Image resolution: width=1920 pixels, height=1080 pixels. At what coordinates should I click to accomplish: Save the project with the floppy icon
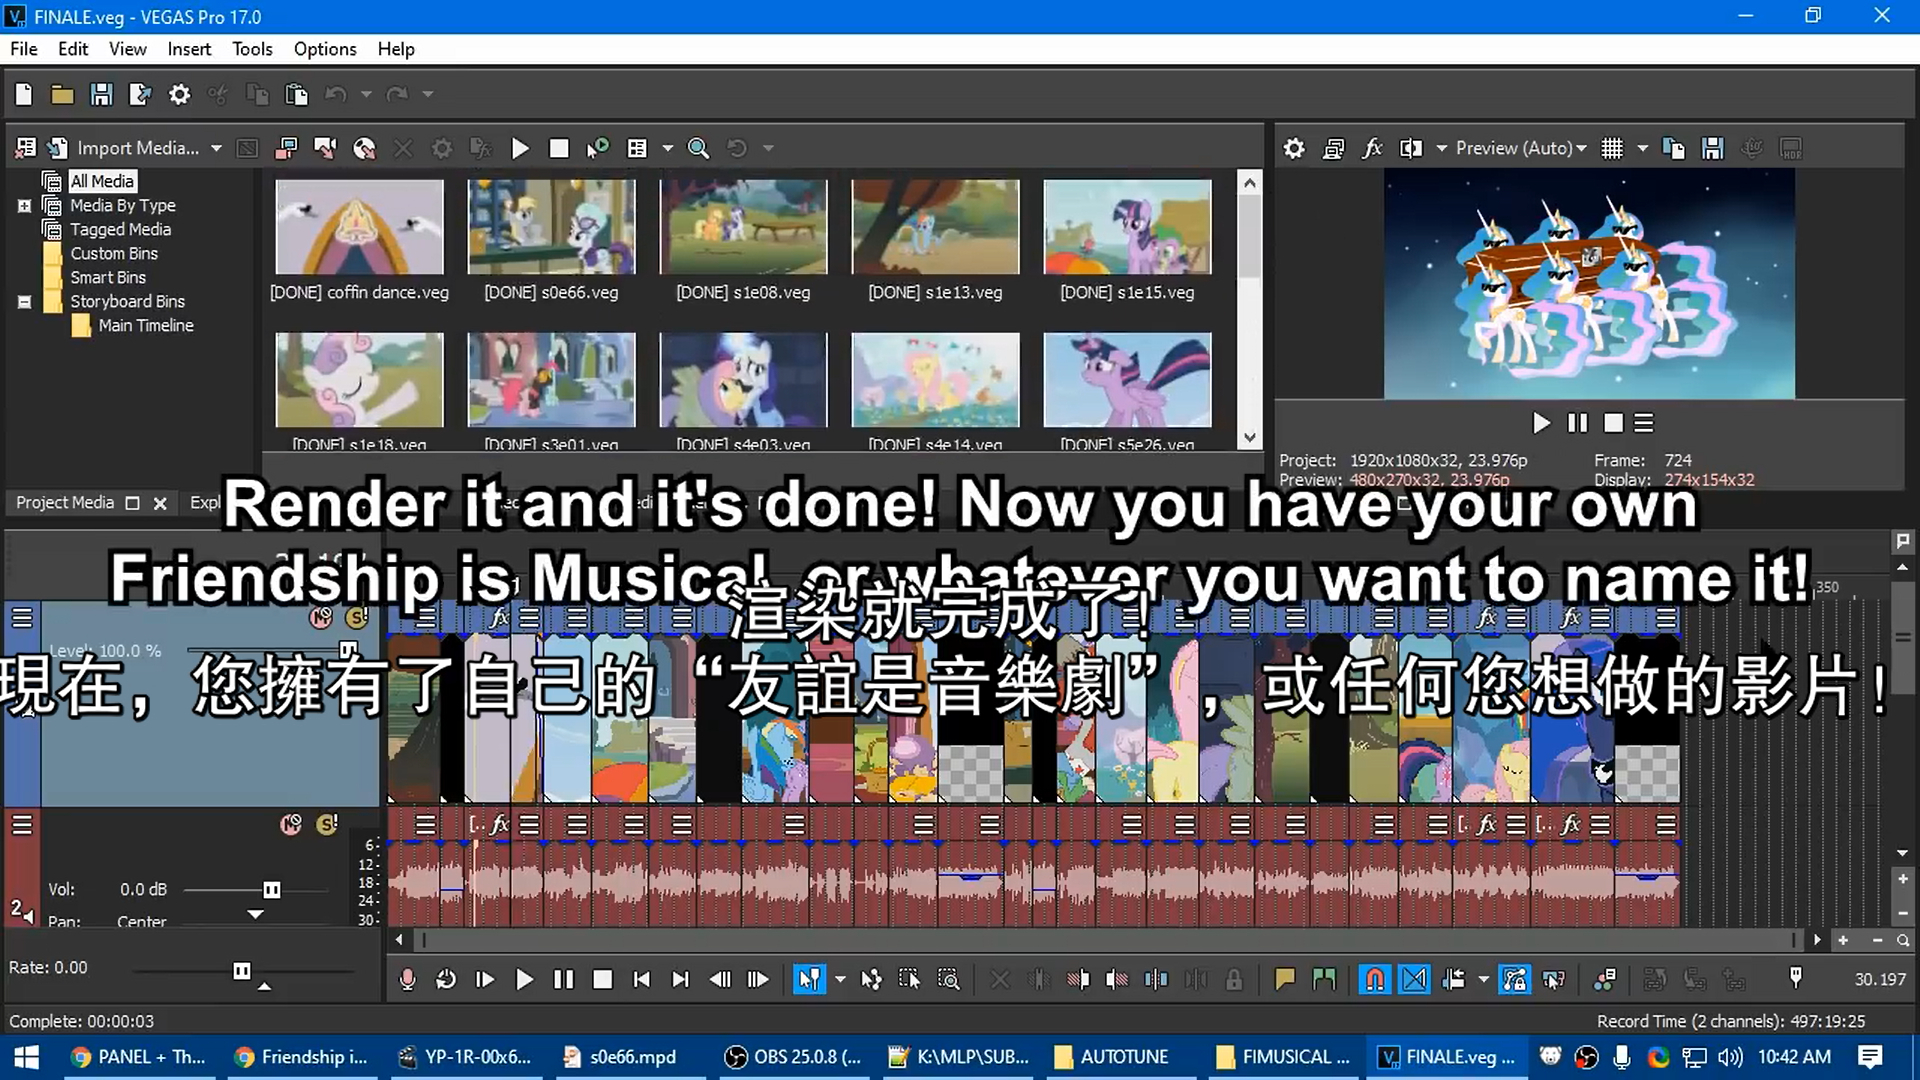pyautogui.click(x=101, y=94)
